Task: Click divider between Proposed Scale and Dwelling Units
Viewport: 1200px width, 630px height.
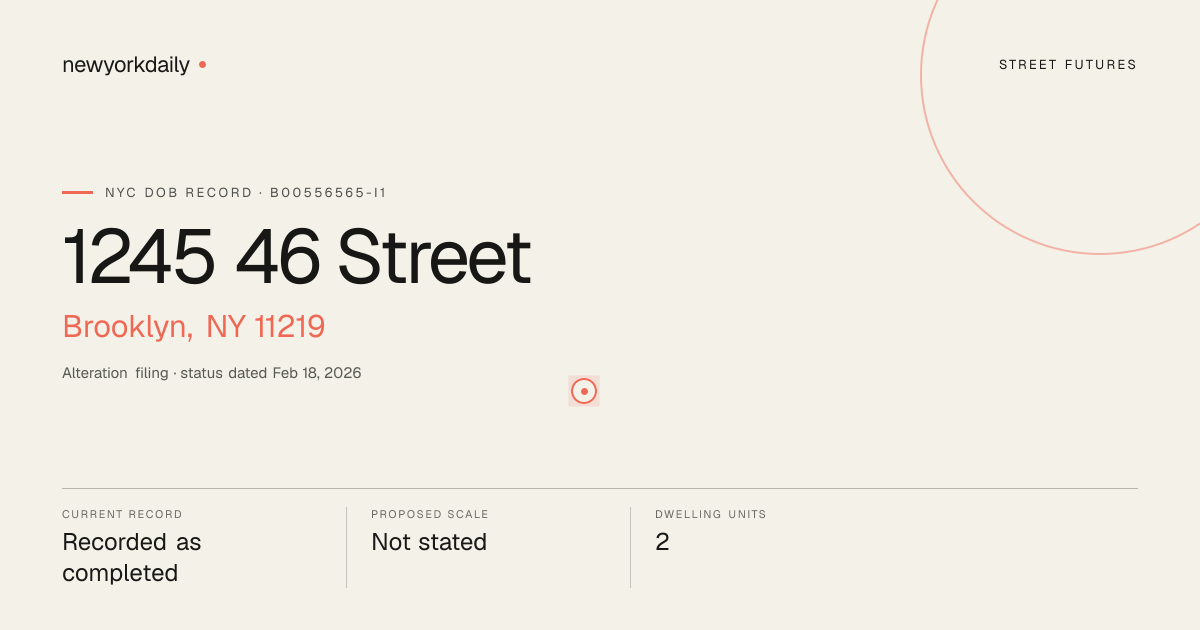Action: [x=630, y=547]
